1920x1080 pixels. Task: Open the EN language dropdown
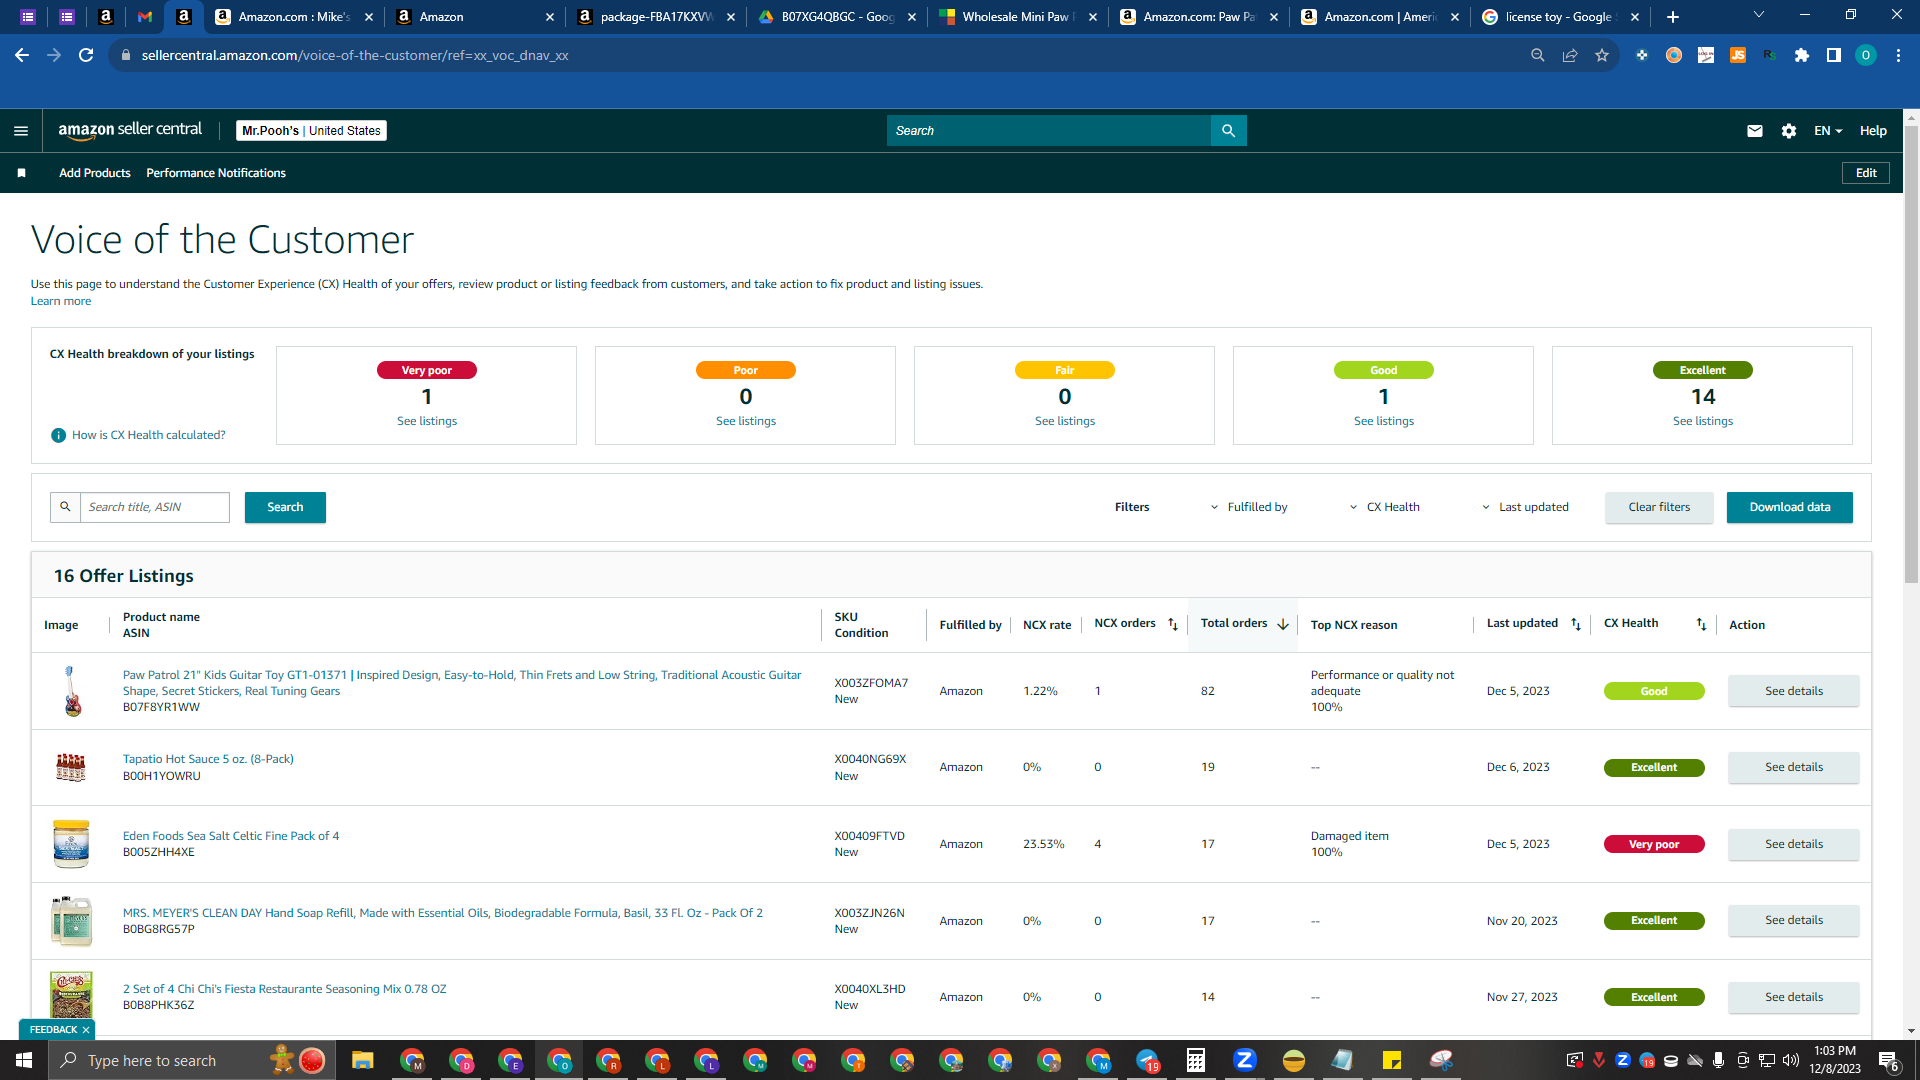[x=1828, y=131]
